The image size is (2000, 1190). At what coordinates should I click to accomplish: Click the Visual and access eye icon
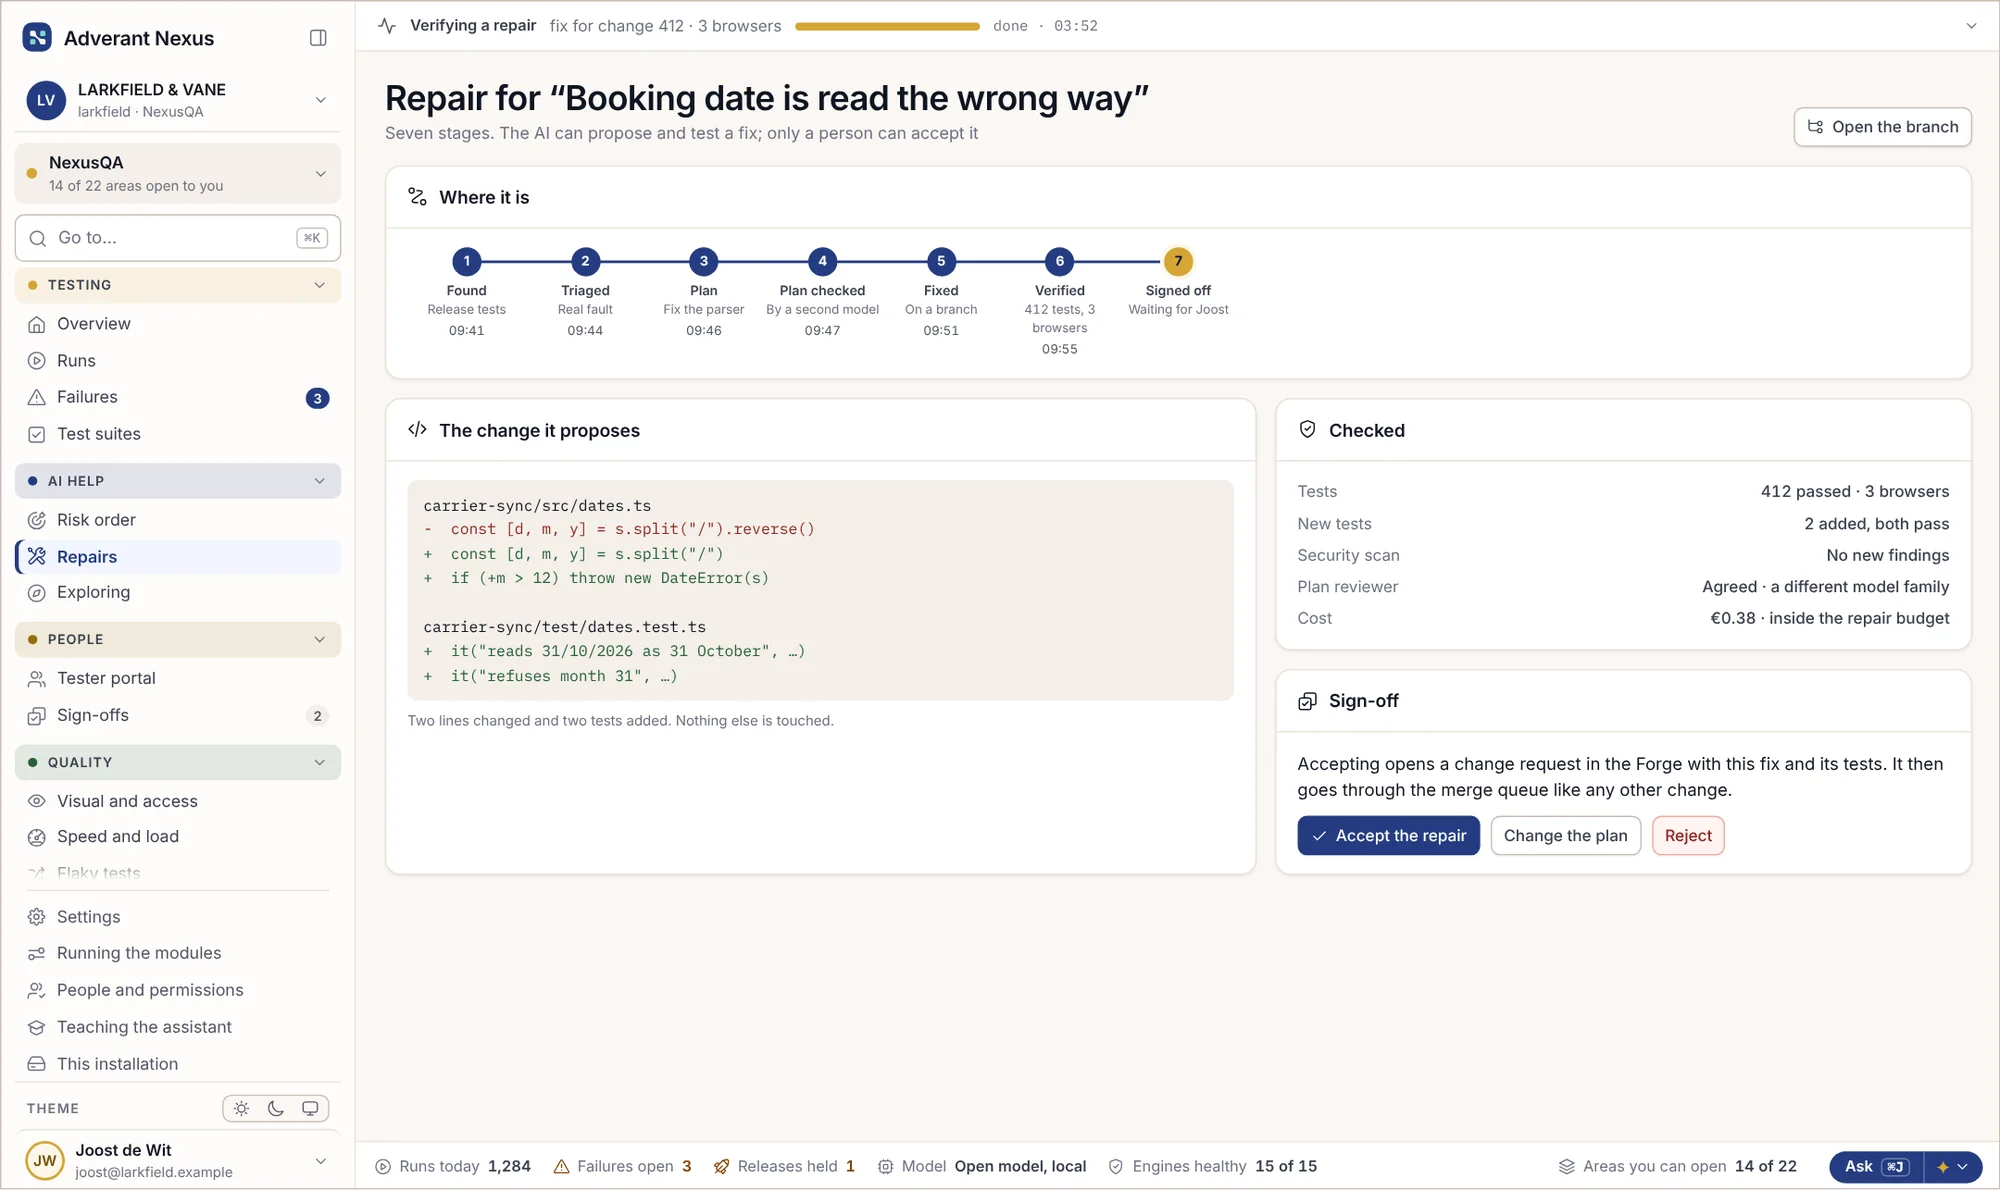[37, 801]
